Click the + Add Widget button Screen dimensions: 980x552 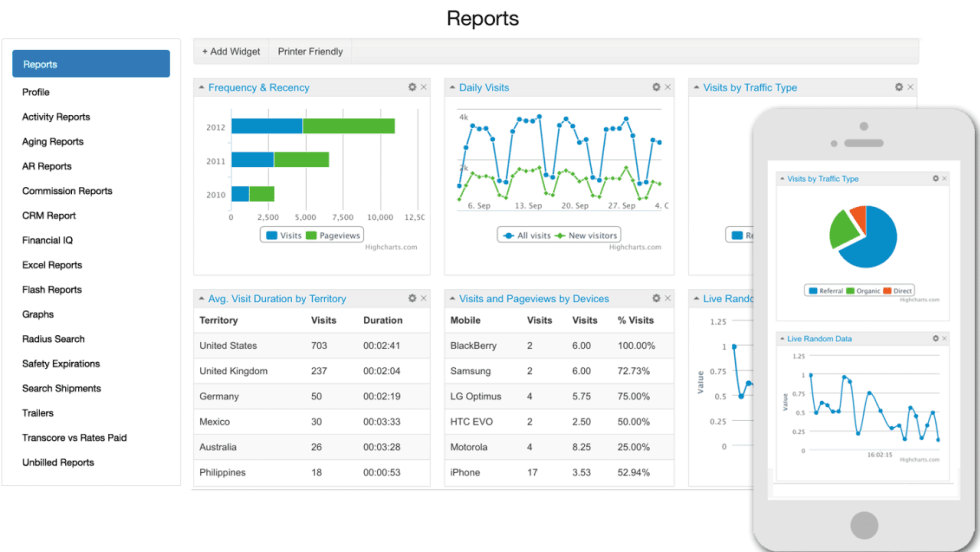click(x=231, y=51)
